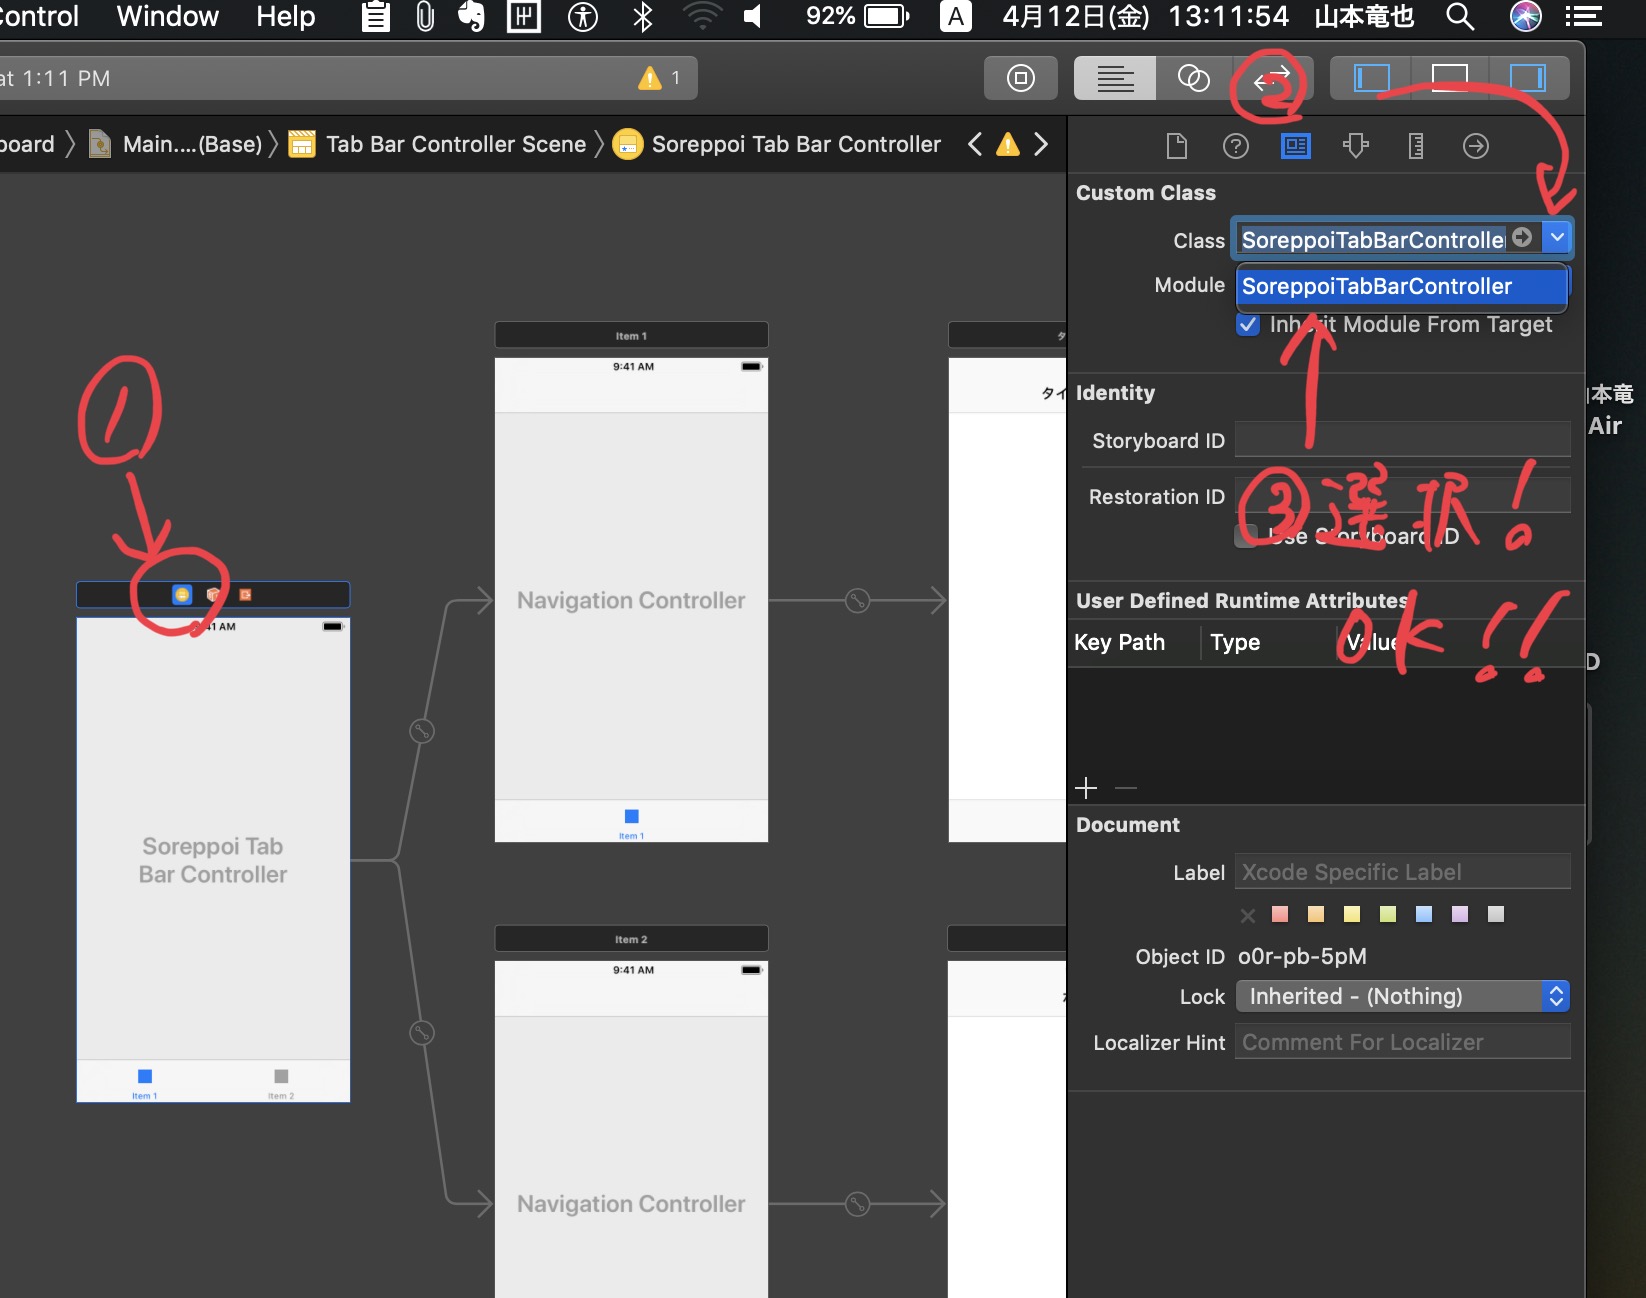
Task: Open the Help menu
Action: coord(285,16)
